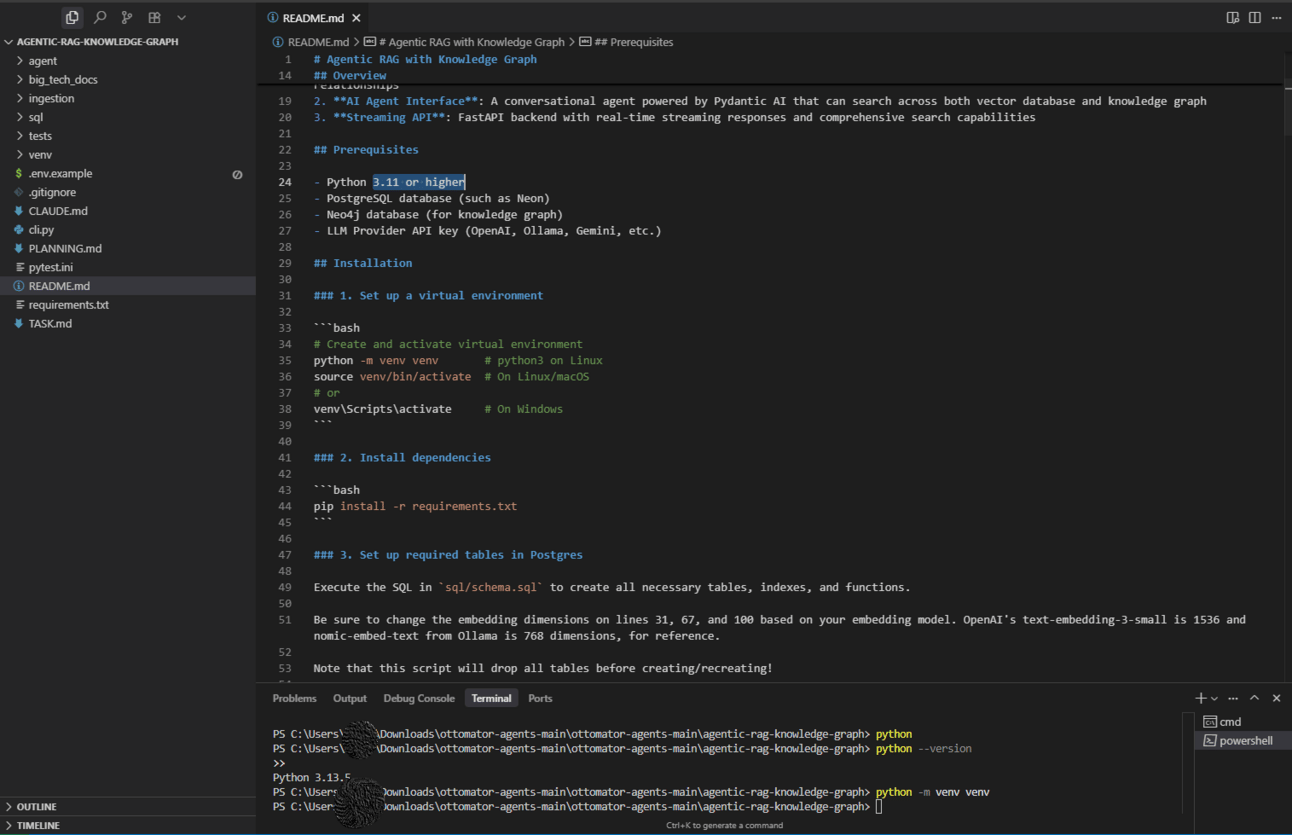
Task: Switch to the Ports panel tab
Action: (x=540, y=698)
